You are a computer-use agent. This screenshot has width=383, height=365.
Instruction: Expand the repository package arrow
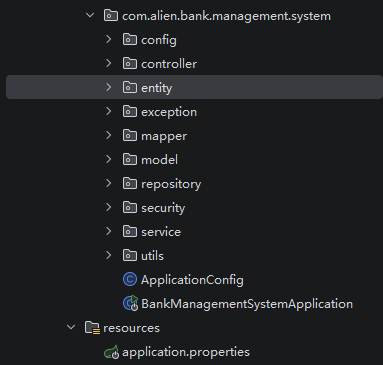(109, 183)
